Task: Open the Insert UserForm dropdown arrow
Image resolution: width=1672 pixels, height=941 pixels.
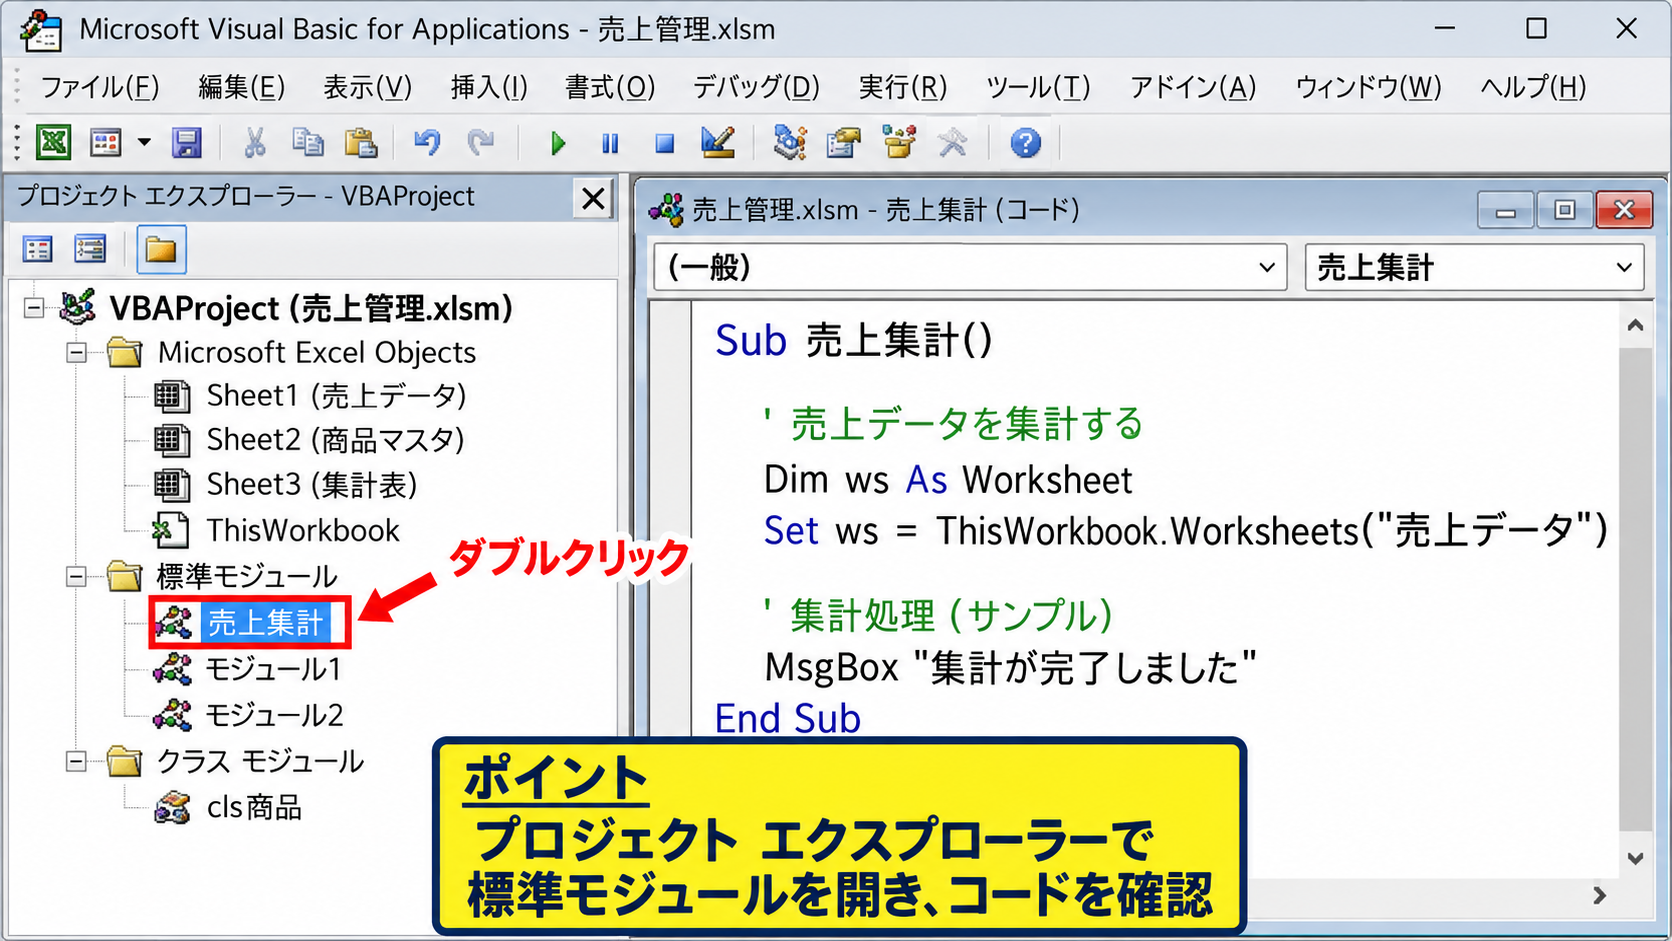Action: 145,143
